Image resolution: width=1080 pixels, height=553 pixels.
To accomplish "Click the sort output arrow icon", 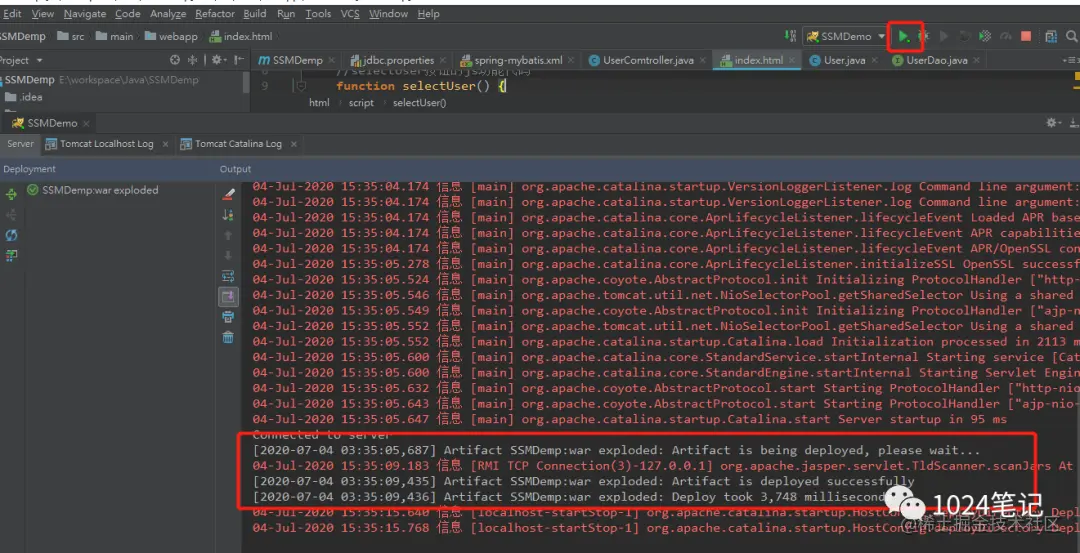I will click(228, 216).
